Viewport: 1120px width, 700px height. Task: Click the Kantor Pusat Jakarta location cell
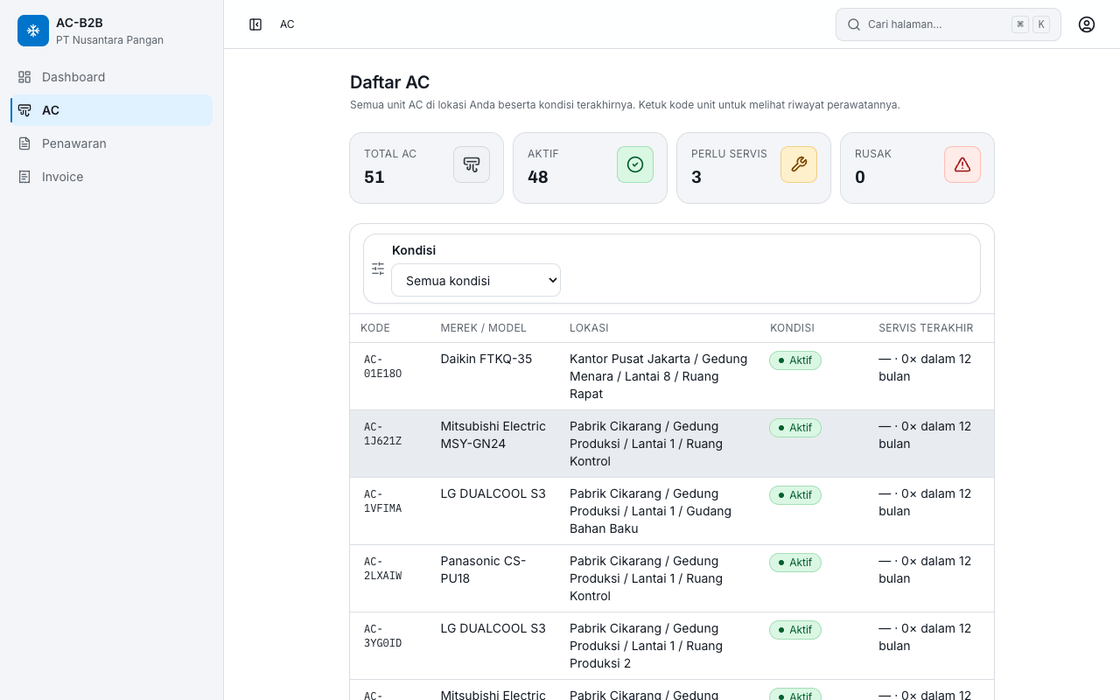[x=659, y=376]
